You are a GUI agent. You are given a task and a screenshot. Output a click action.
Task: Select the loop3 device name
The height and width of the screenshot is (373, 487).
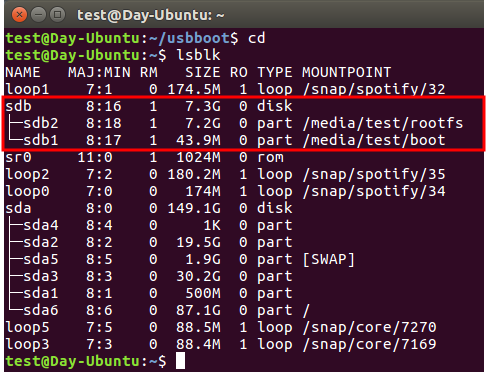pos(27,344)
